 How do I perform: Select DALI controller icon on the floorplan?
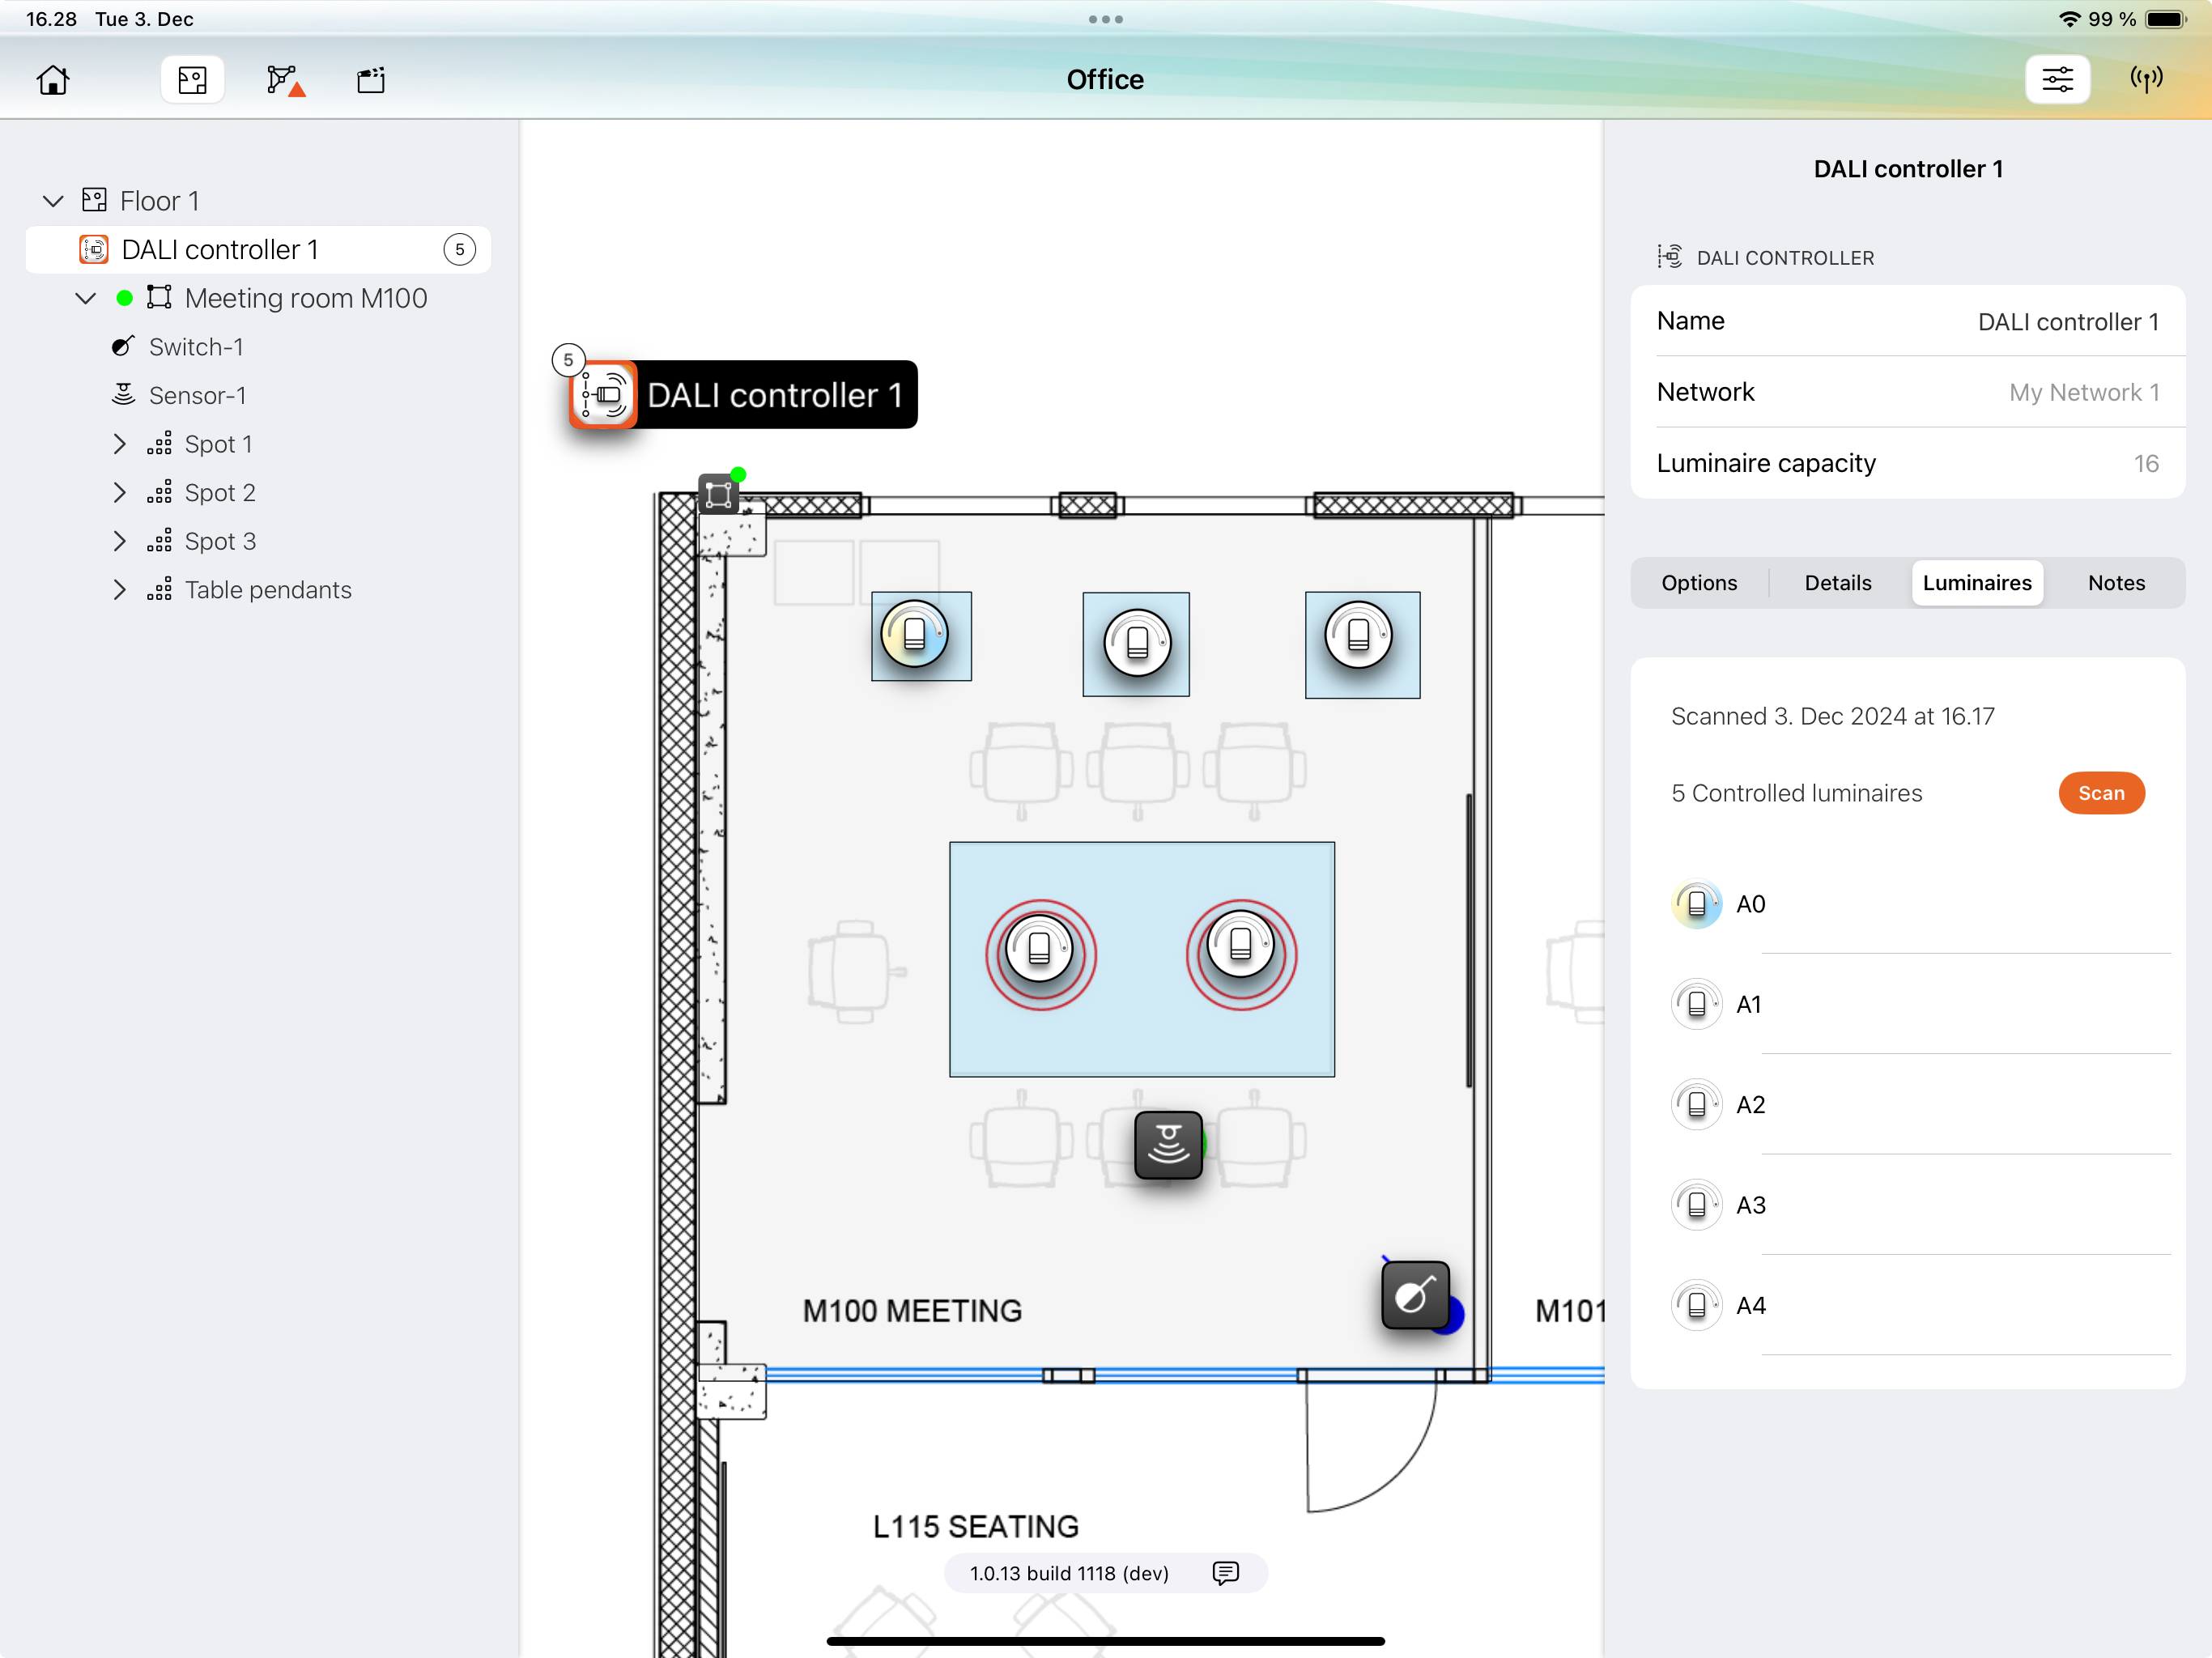coord(604,395)
